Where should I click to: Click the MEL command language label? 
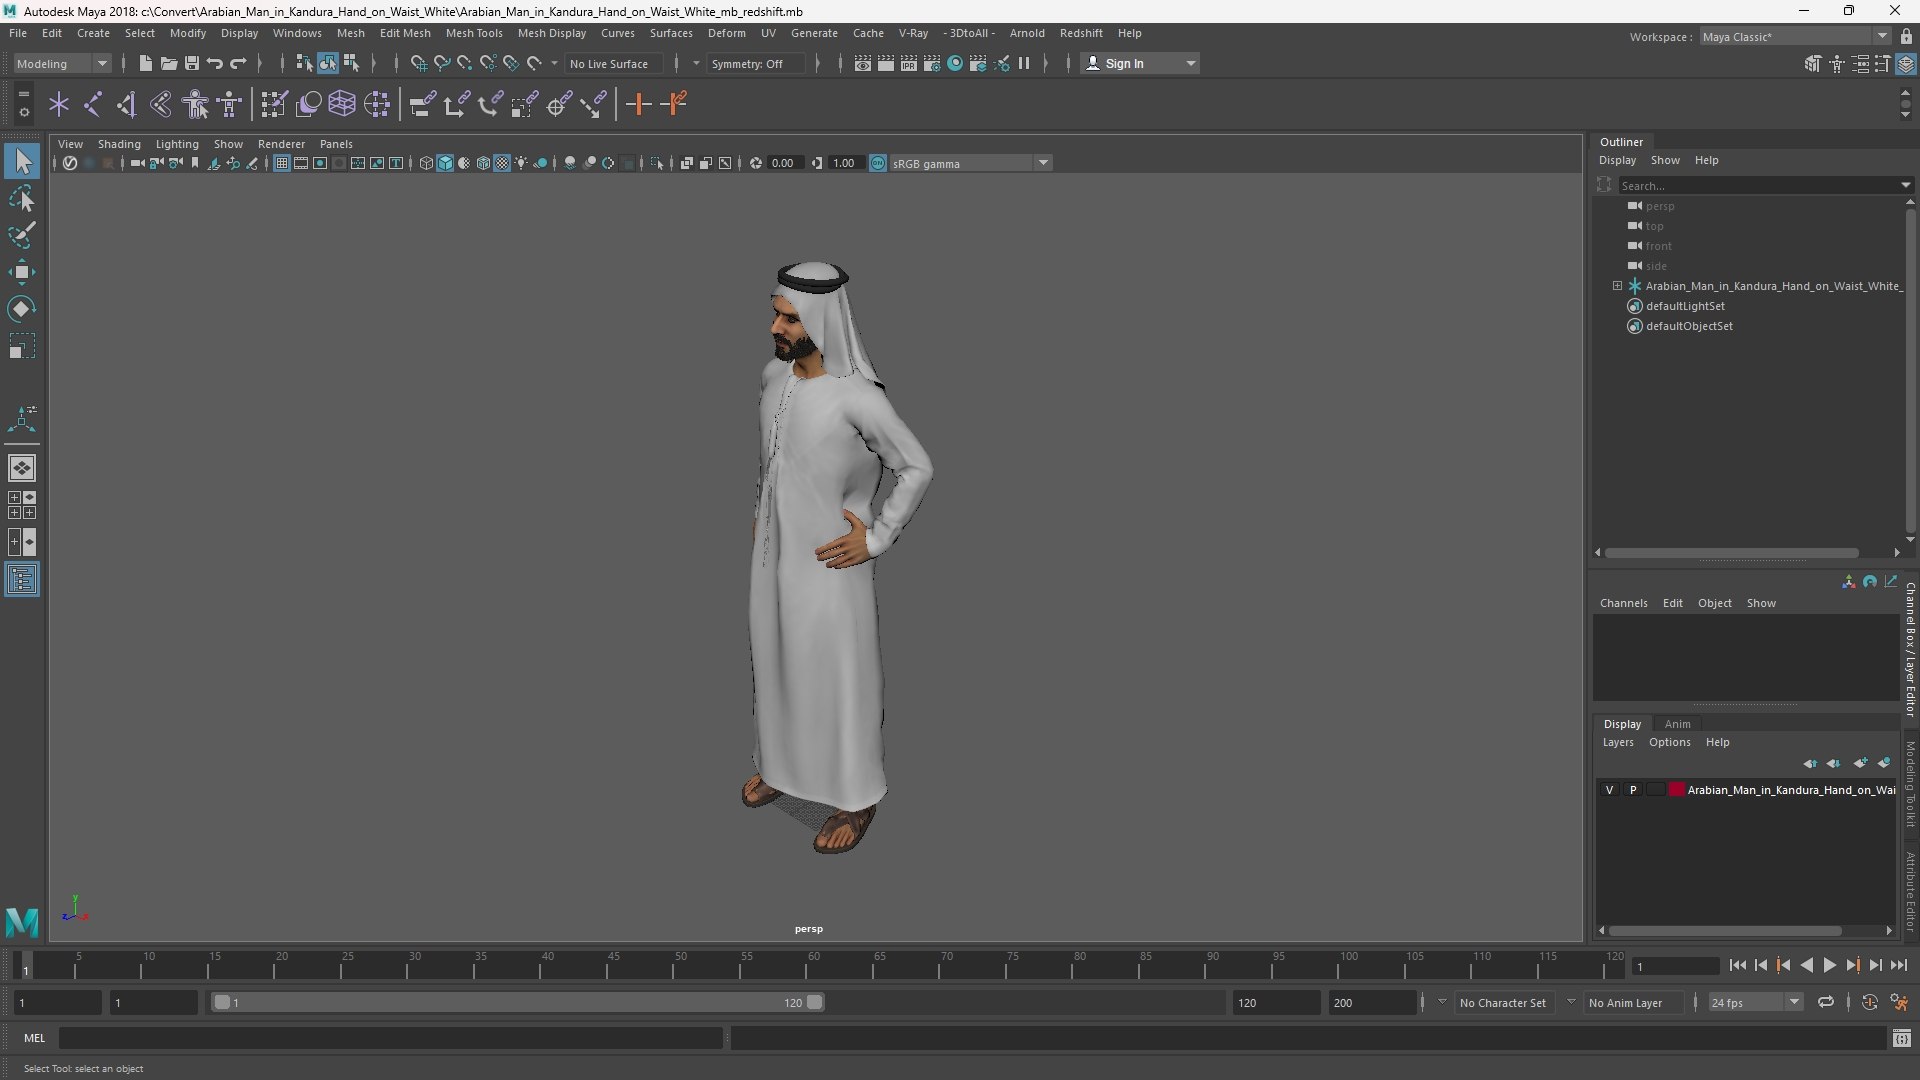(35, 1038)
